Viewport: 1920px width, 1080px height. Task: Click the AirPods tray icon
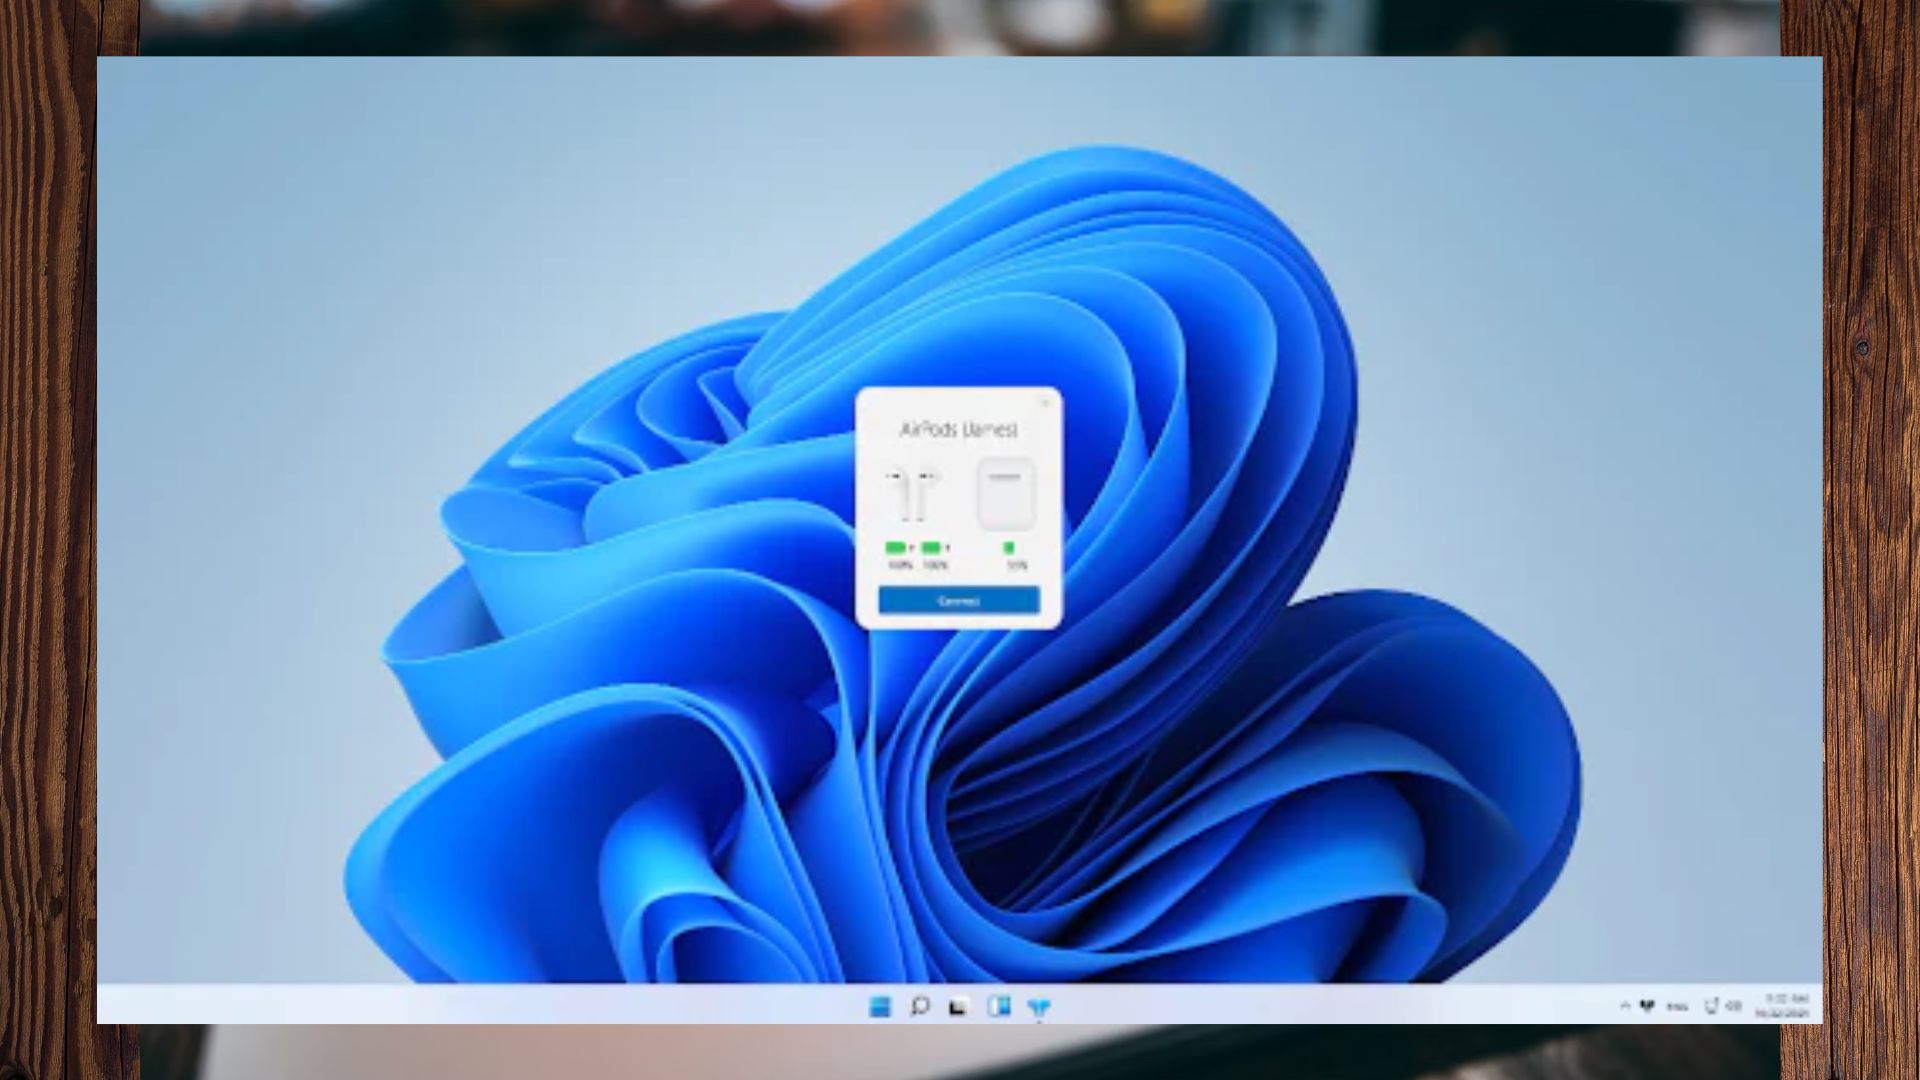point(1647,1006)
